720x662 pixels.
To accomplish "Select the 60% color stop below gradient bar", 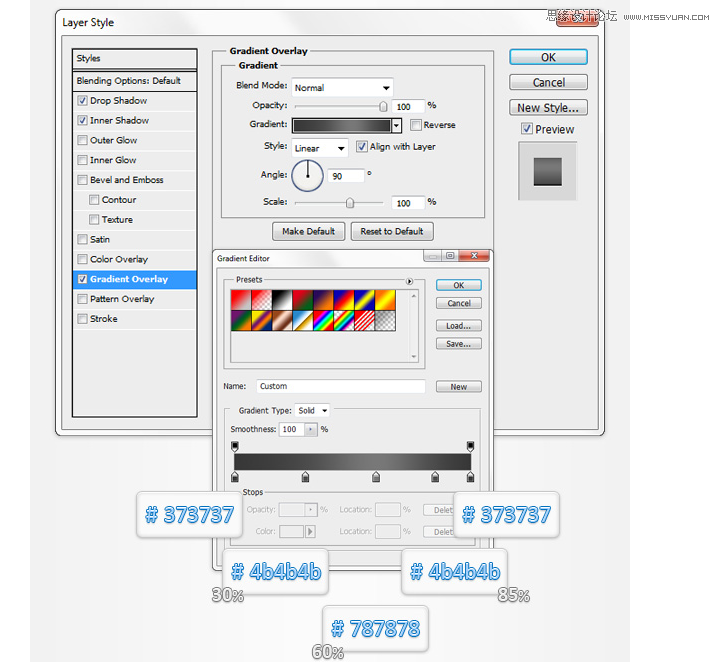I will point(376,477).
